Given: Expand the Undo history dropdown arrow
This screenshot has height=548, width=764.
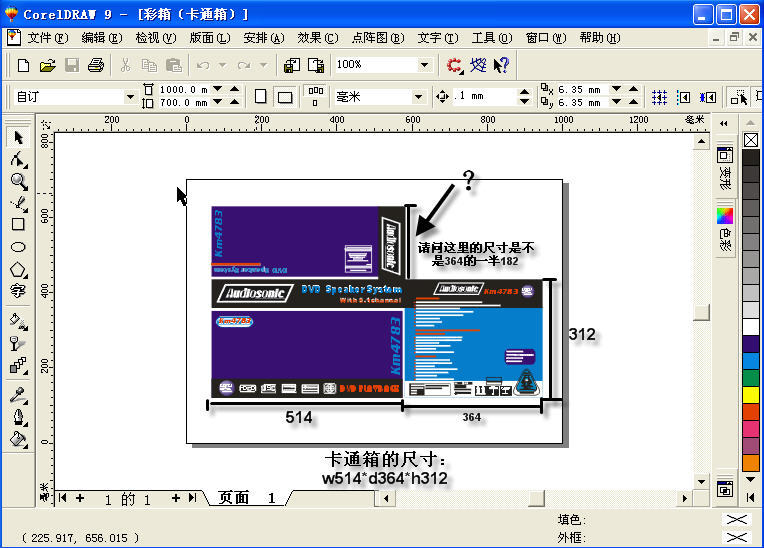Looking at the screenshot, I should tap(222, 65).
